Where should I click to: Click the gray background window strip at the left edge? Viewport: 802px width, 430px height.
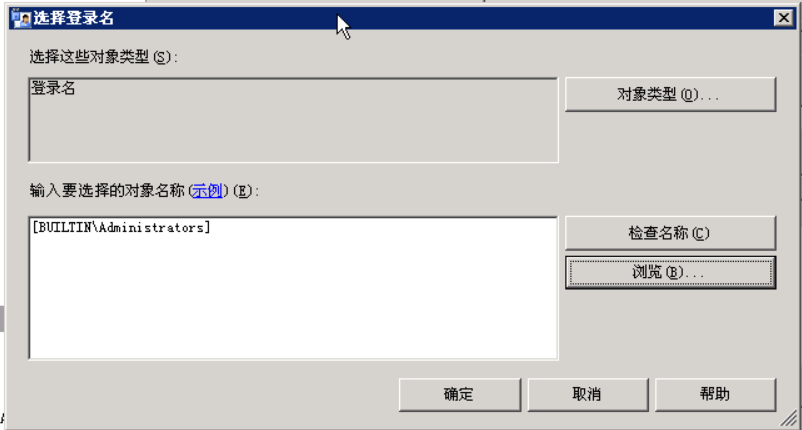[2, 318]
